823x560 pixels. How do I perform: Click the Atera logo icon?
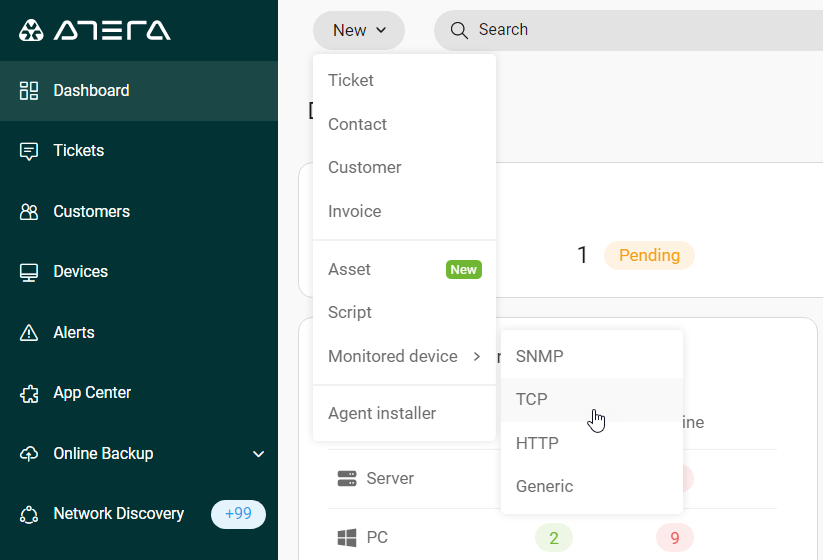coord(31,30)
